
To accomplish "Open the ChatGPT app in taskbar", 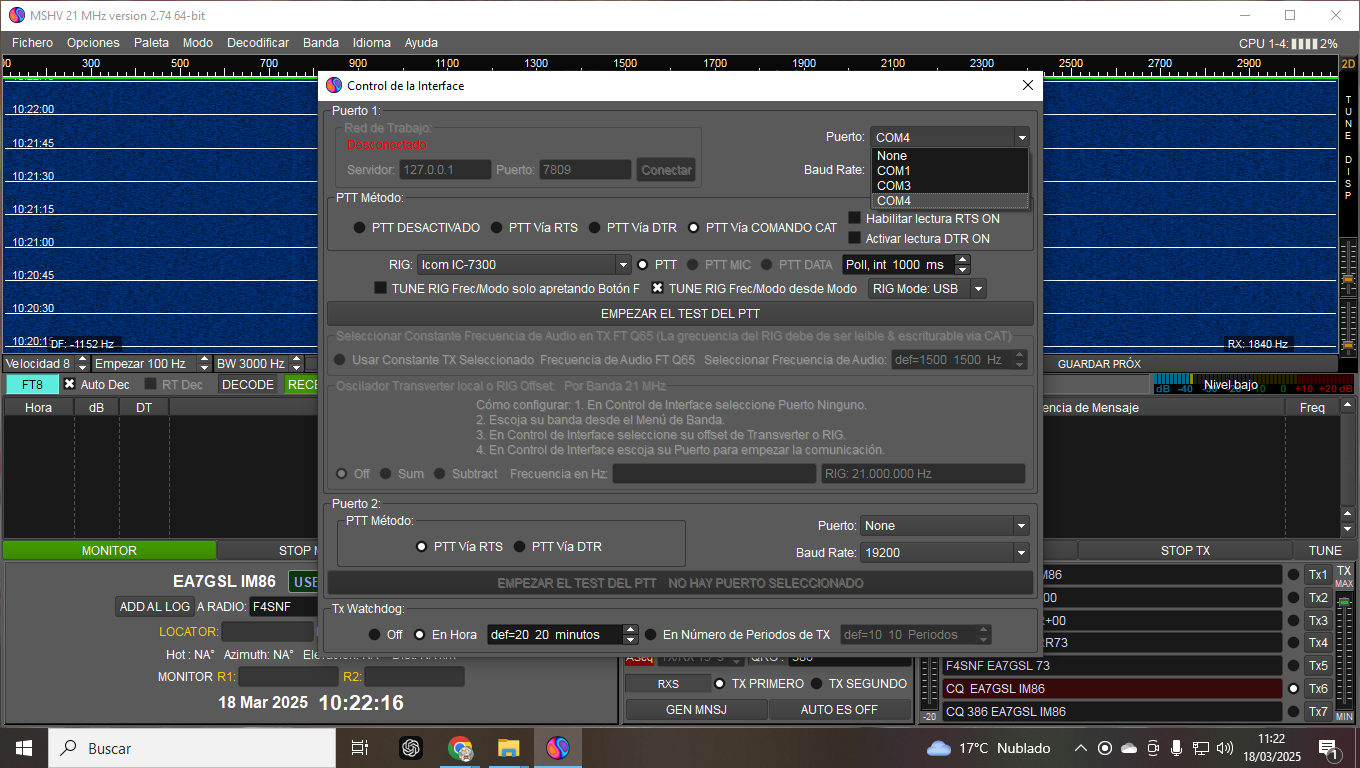I will [x=410, y=748].
